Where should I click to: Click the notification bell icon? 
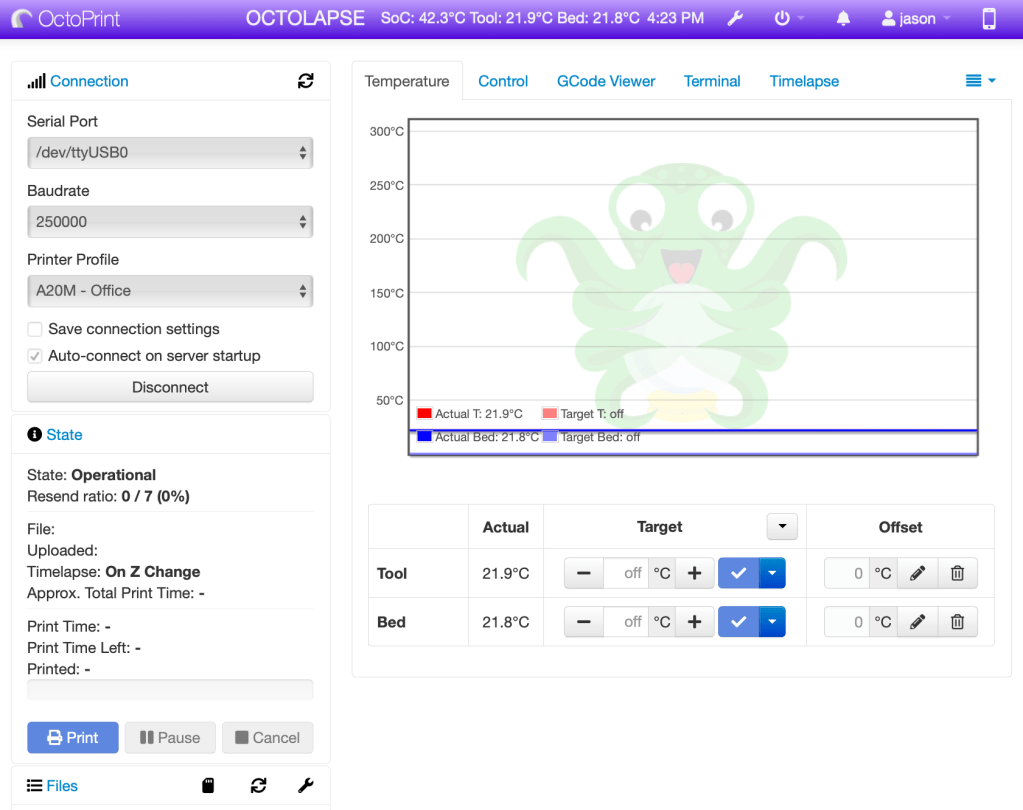click(842, 18)
